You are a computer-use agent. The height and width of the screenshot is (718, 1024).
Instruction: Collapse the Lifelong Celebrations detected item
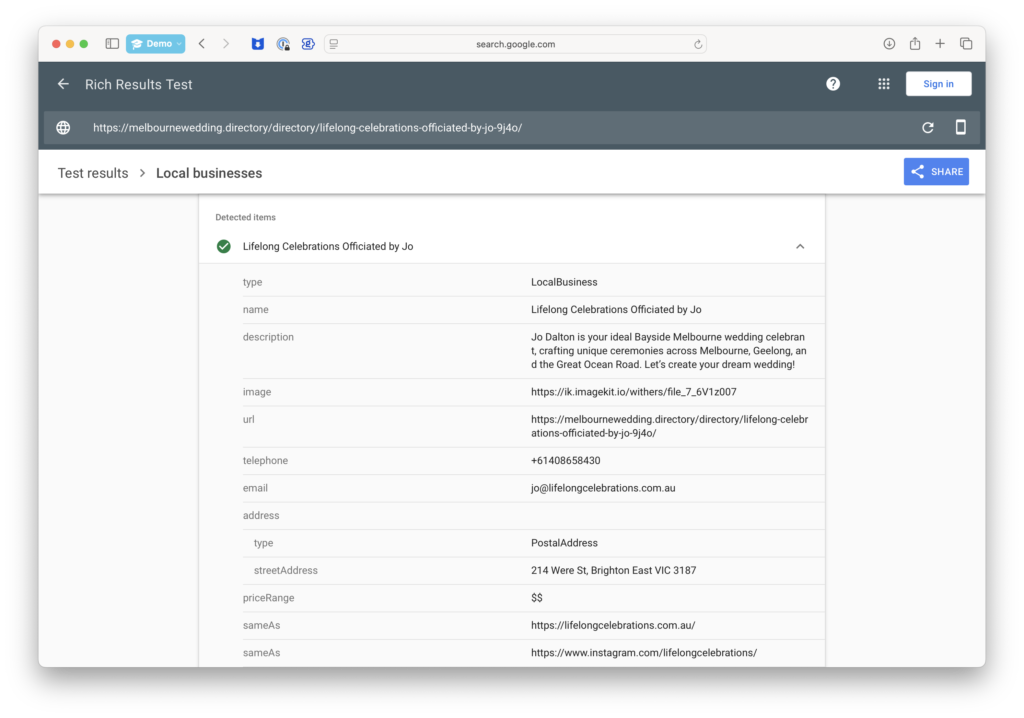coord(800,247)
